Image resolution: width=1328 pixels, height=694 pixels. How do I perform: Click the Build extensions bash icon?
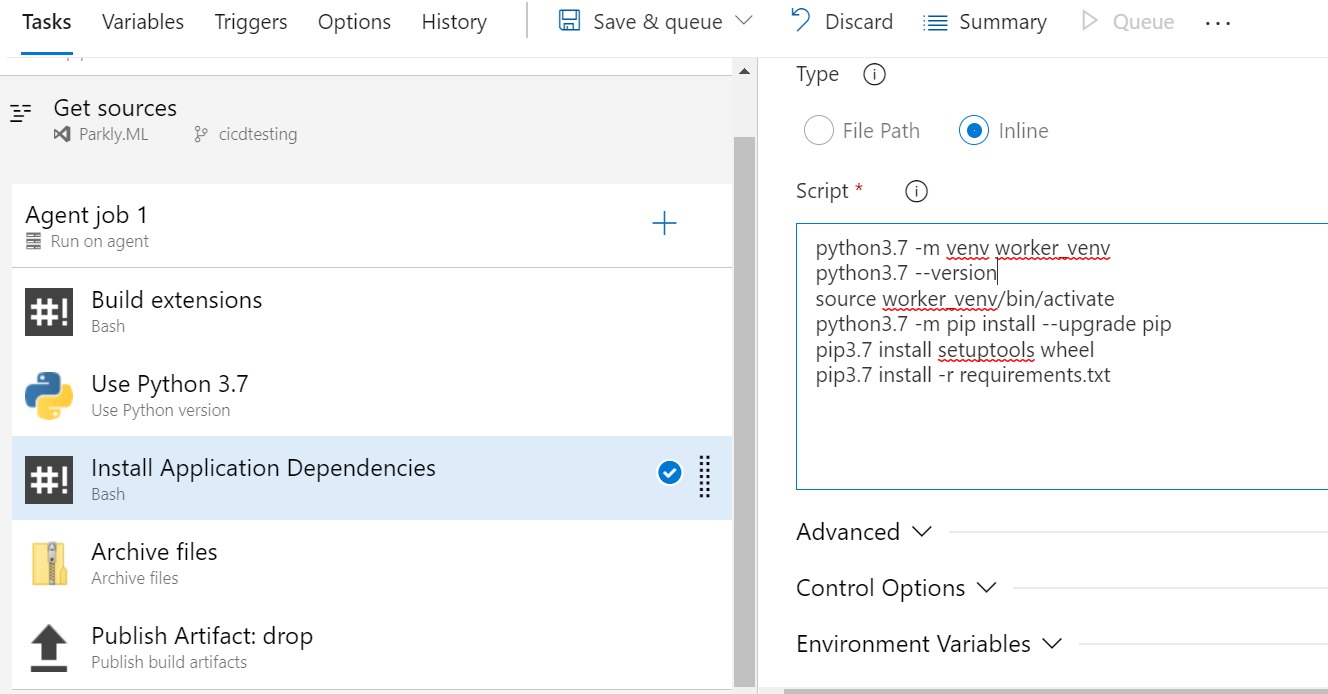coord(49,312)
